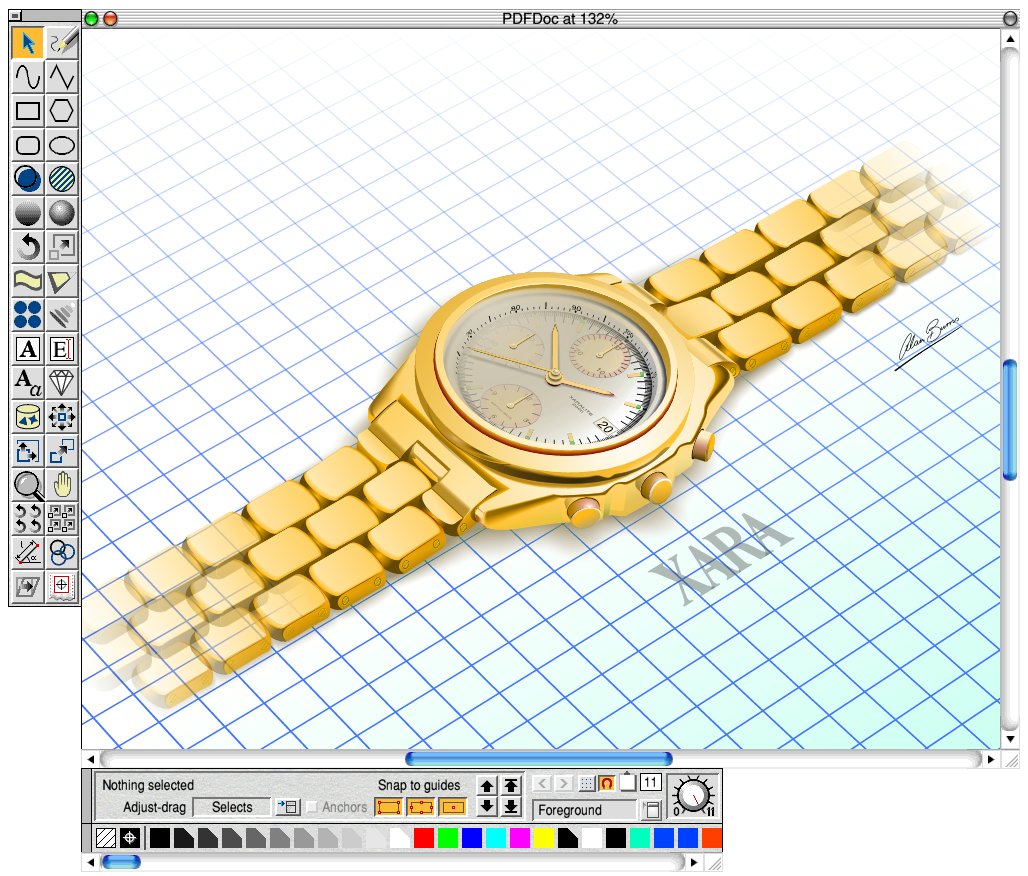Select the no-colour hatched swatch
The height and width of the screenshot is (876, 1028).
105,838
